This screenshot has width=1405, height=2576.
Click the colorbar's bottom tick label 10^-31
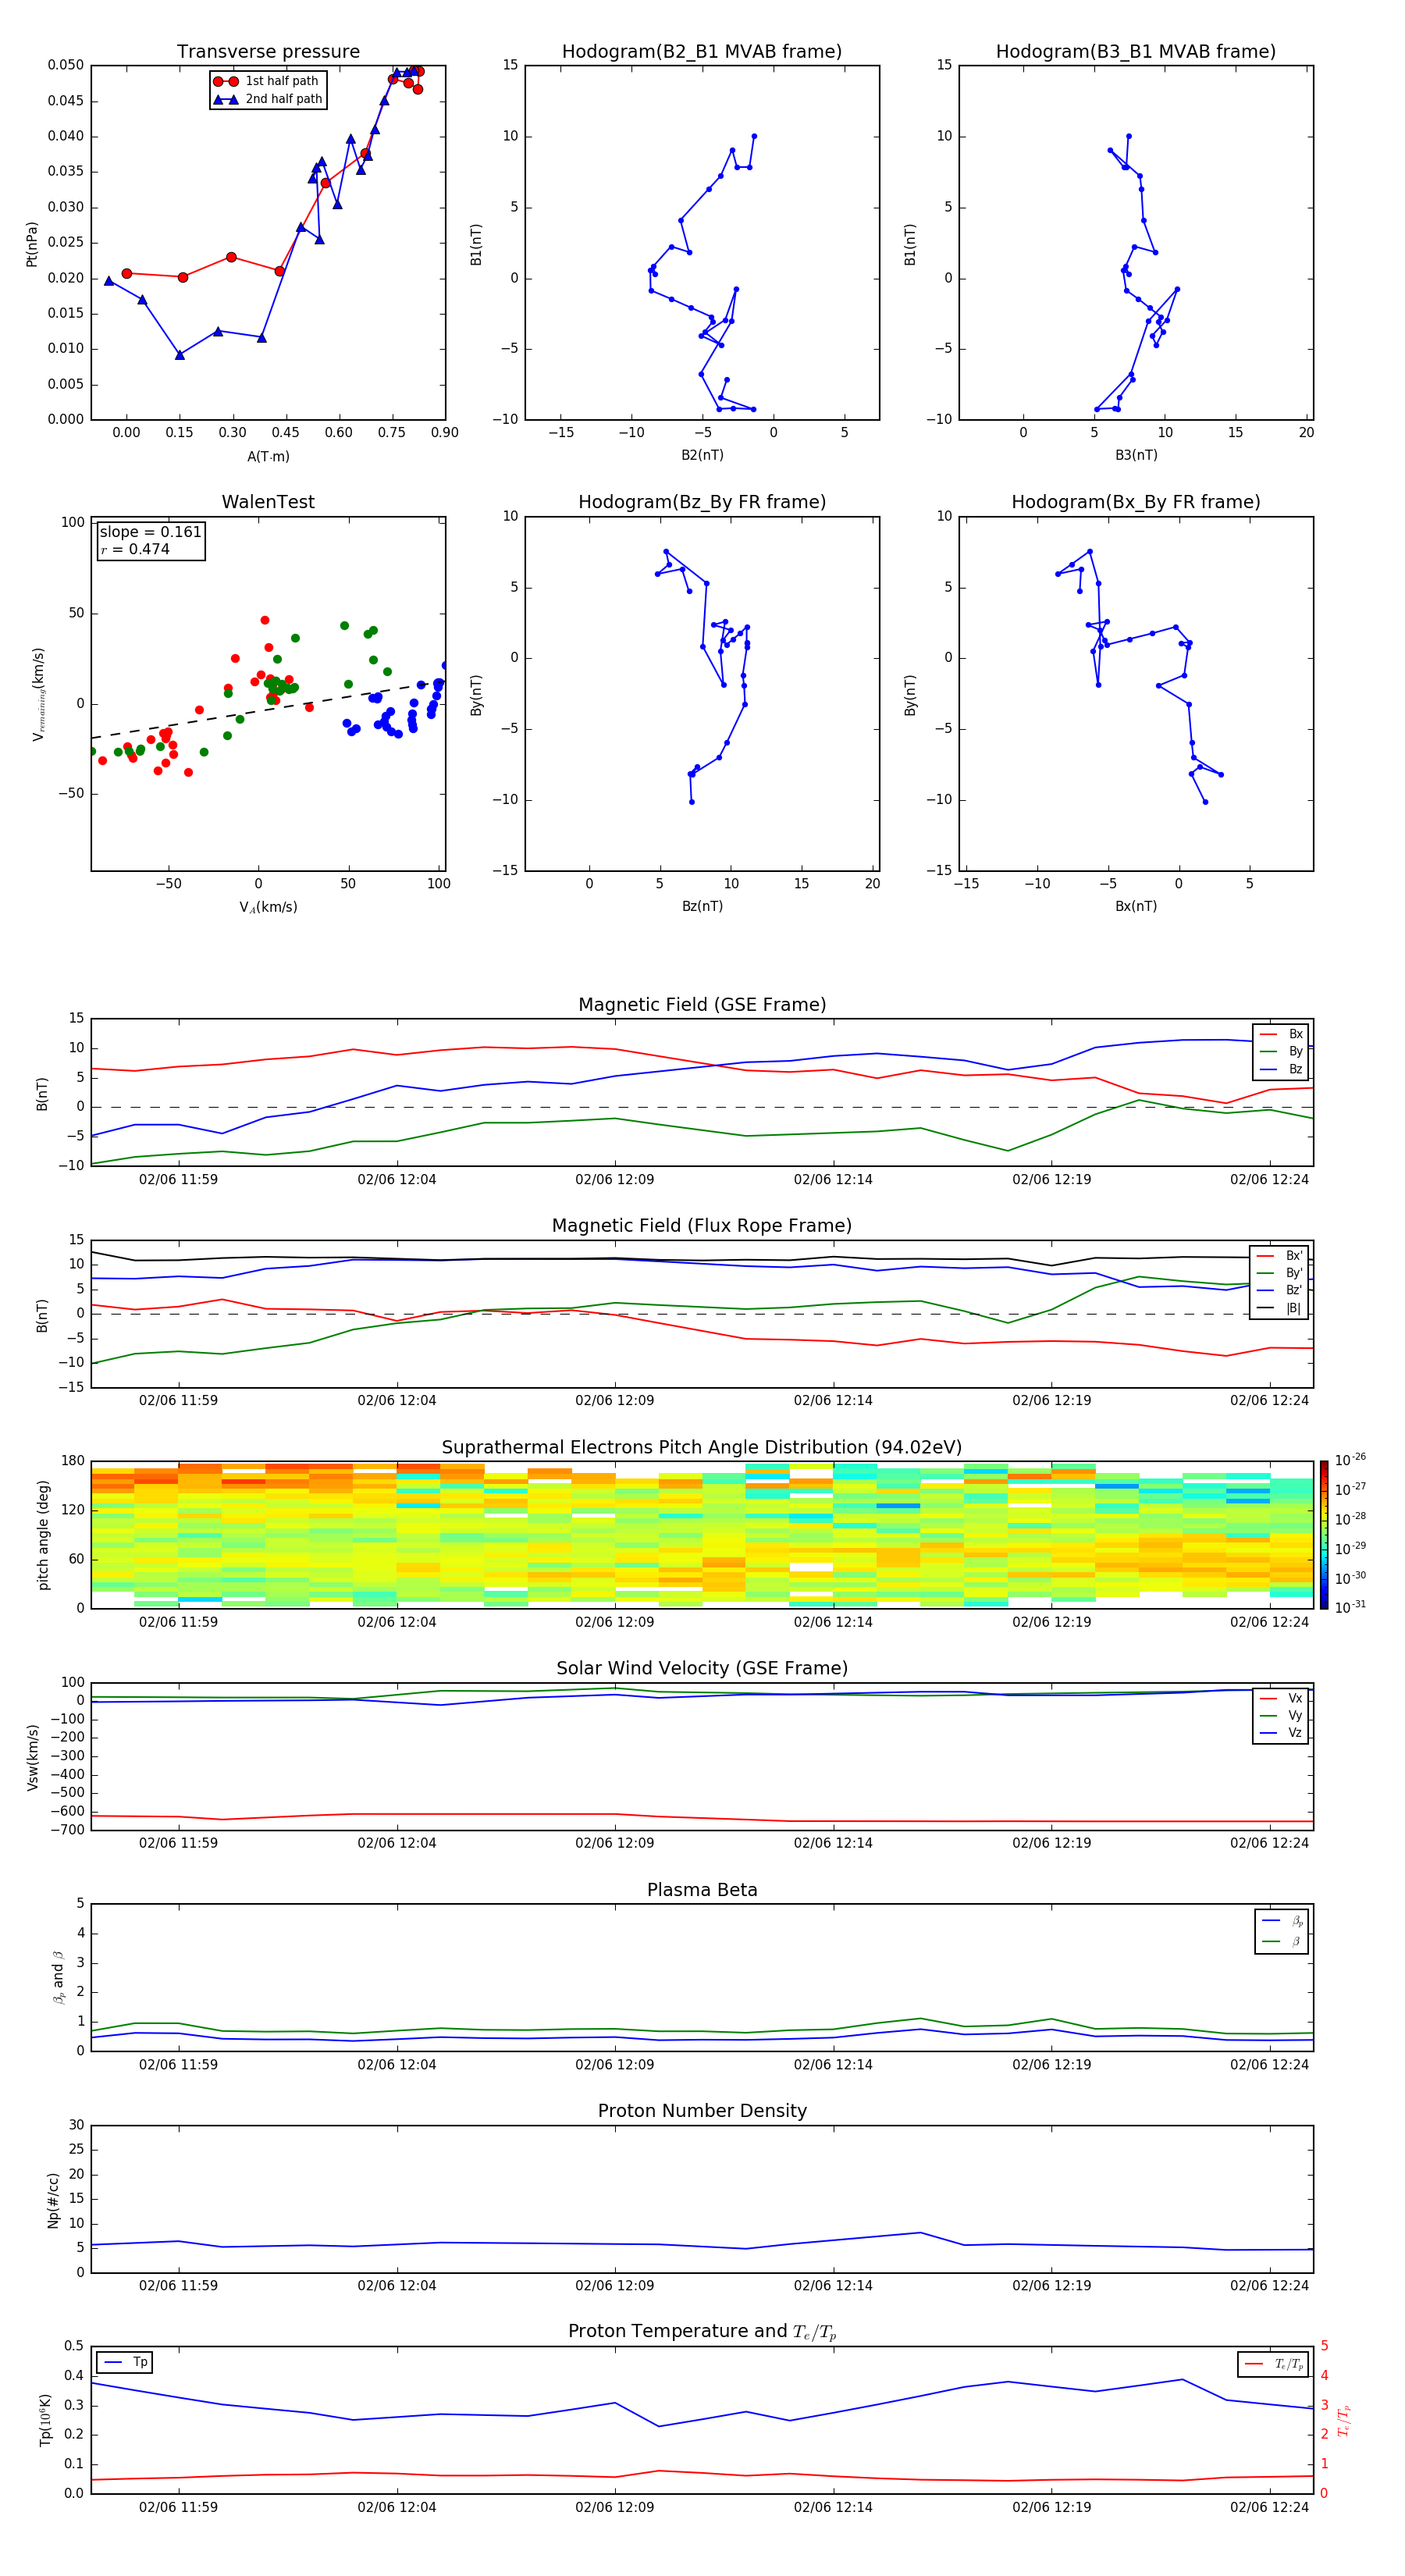[x=1350, y=1607]
